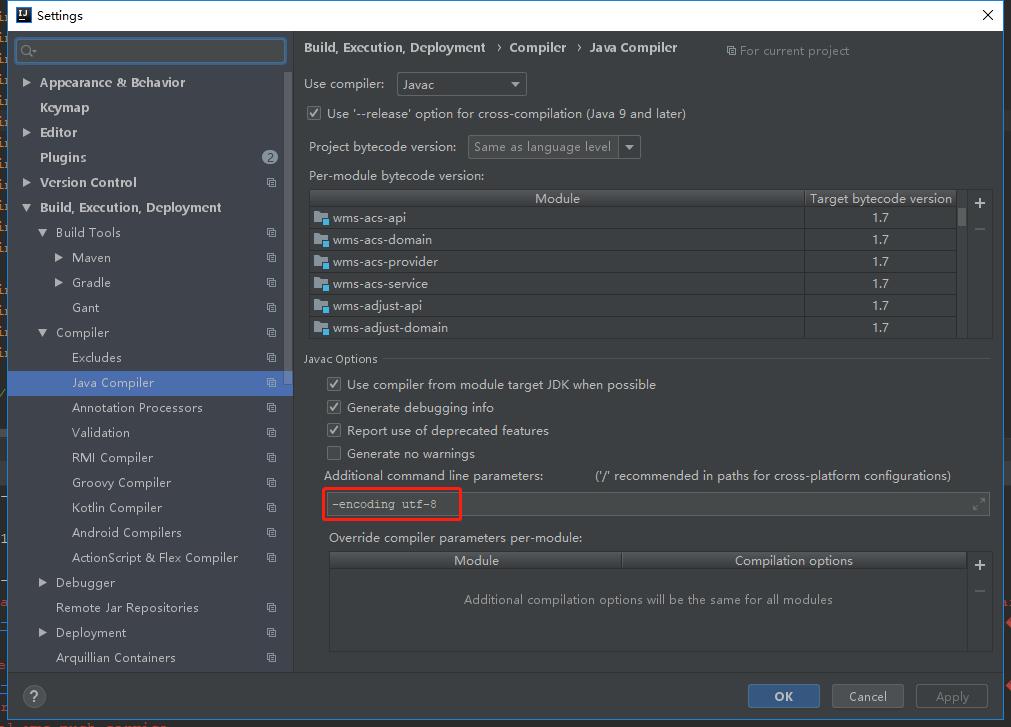Click the project-level icon beside Android Compilers
This screenshot has height=727, width=1011.
pyautogui.click(x=271, y=533)
